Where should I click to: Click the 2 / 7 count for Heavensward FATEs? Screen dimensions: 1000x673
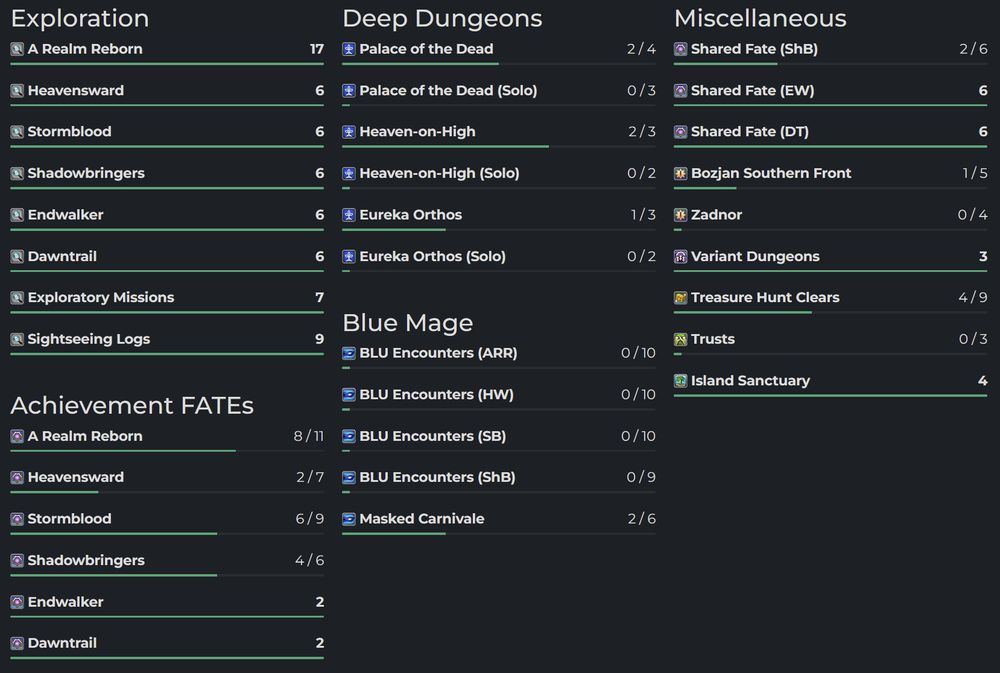click(x=310, y=477)
